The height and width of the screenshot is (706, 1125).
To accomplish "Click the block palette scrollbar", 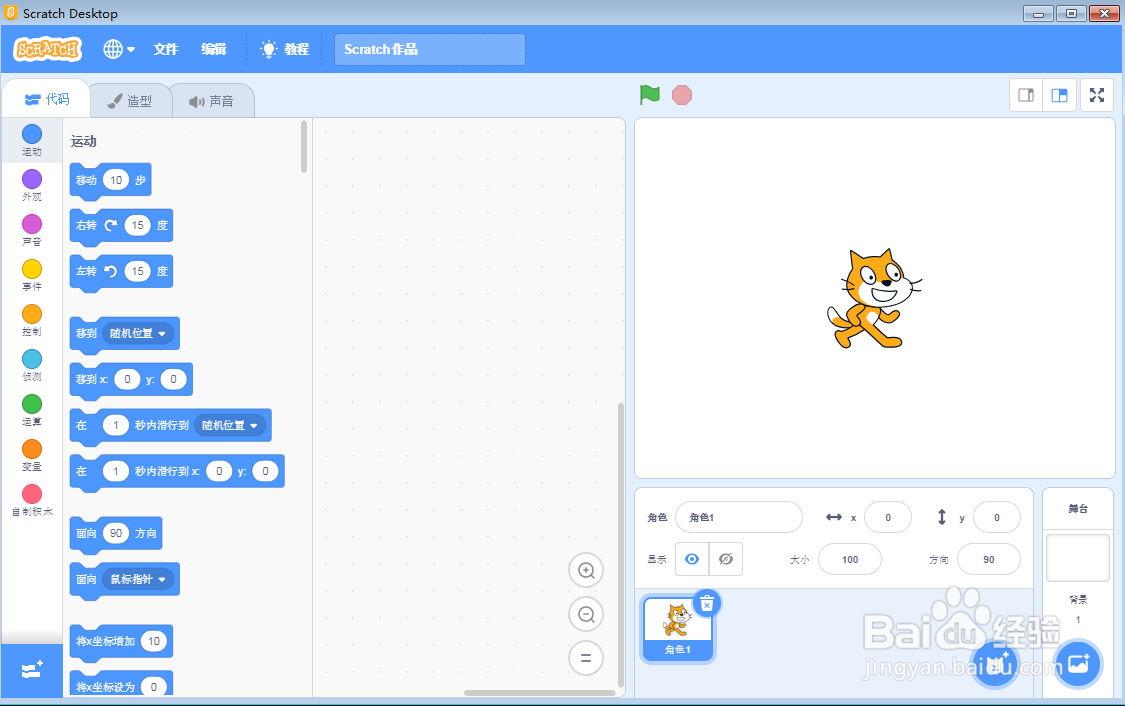I will [x=304, y=147].
